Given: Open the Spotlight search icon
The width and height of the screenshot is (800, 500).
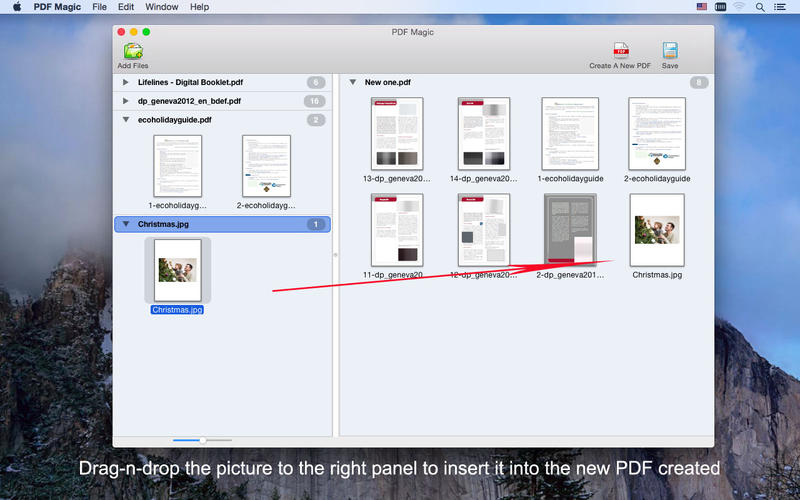Looking at the screenshot, I should tap(761, 7).
